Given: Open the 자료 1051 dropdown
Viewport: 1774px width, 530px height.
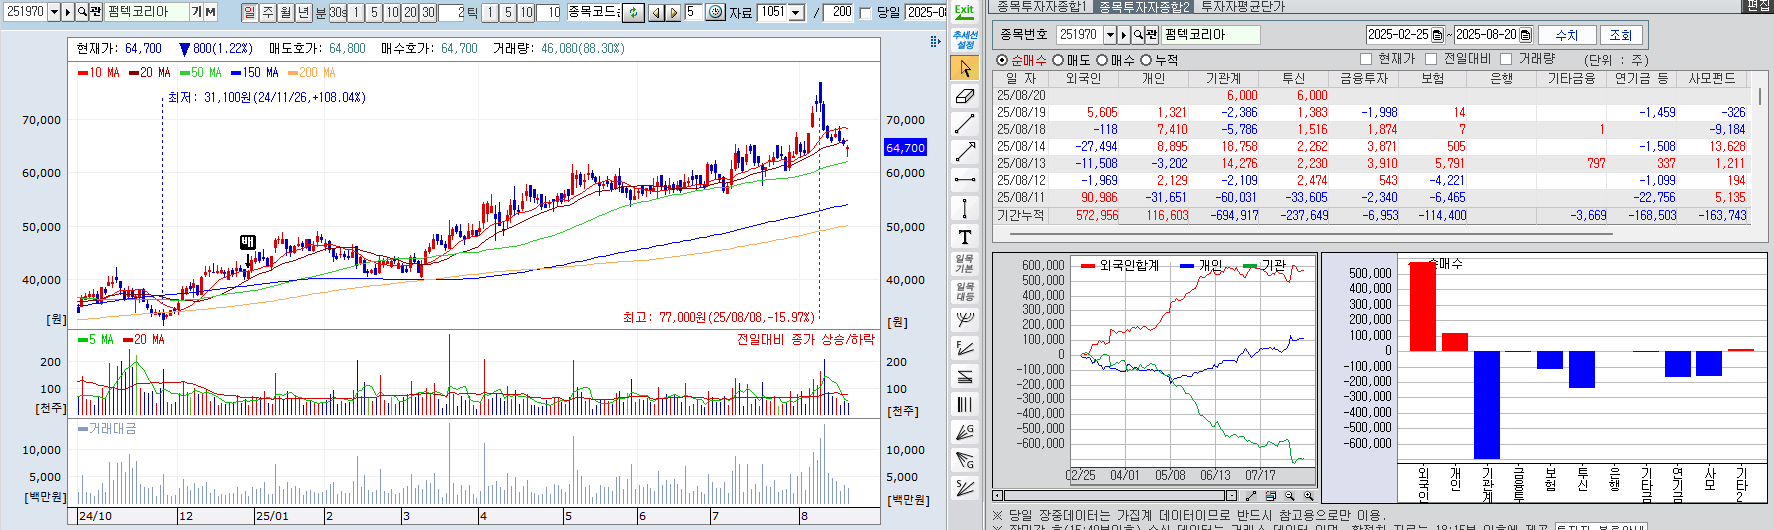Looking at the screenshot, I should [796, 12].
